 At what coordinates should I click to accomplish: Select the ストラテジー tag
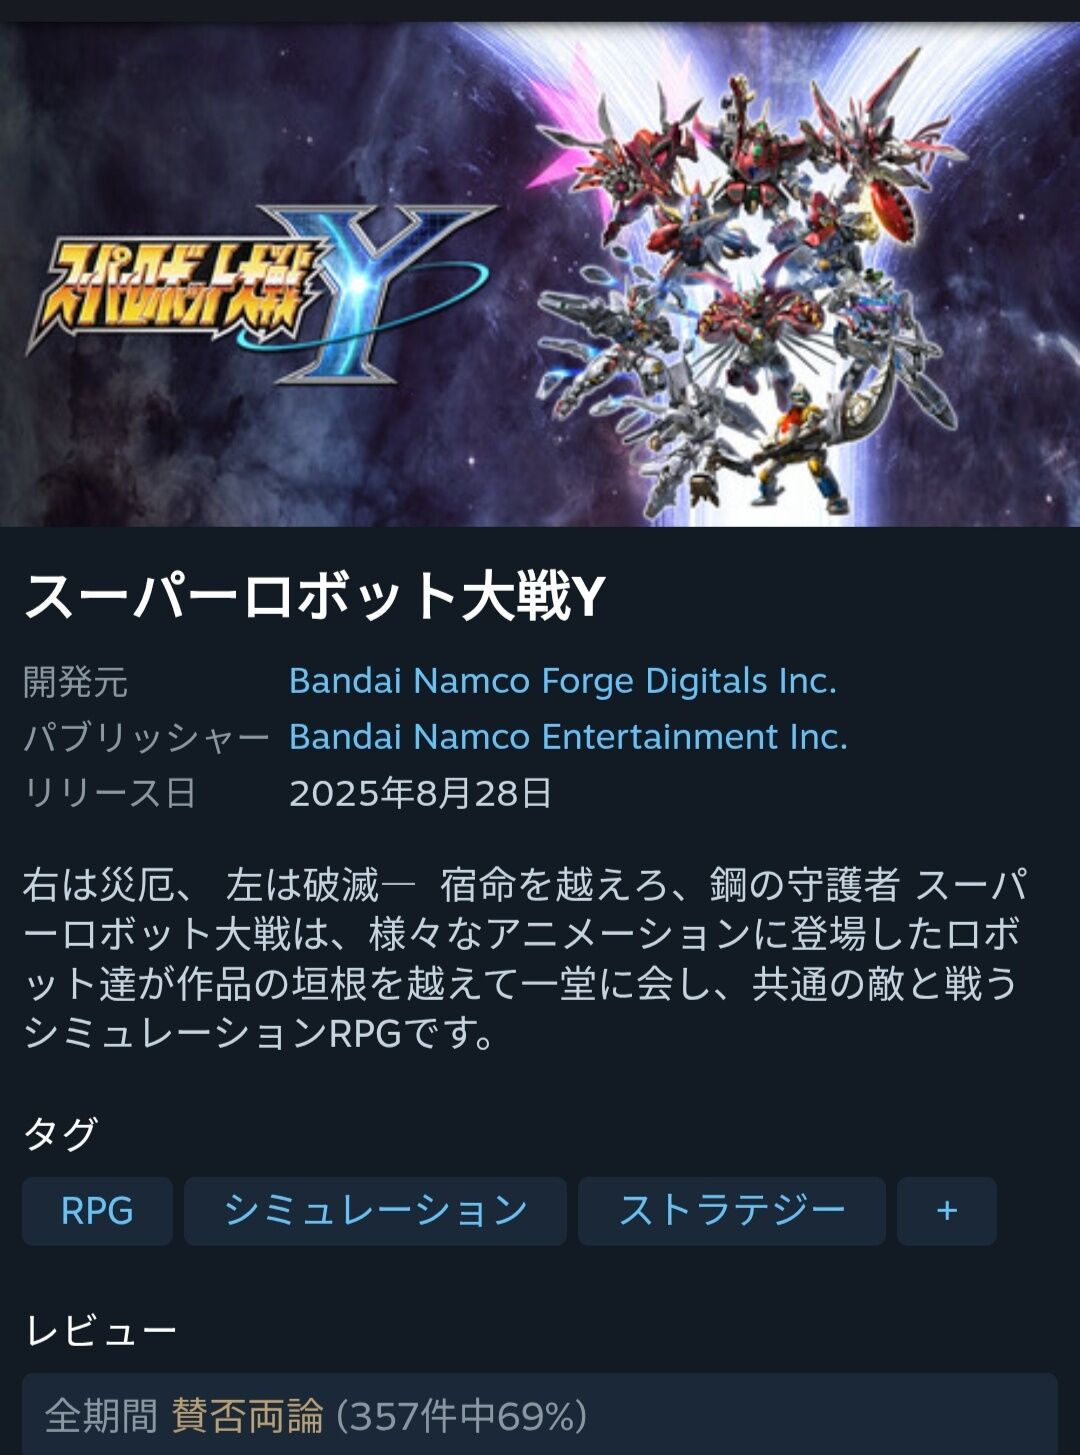click(x=732, y=1211)
